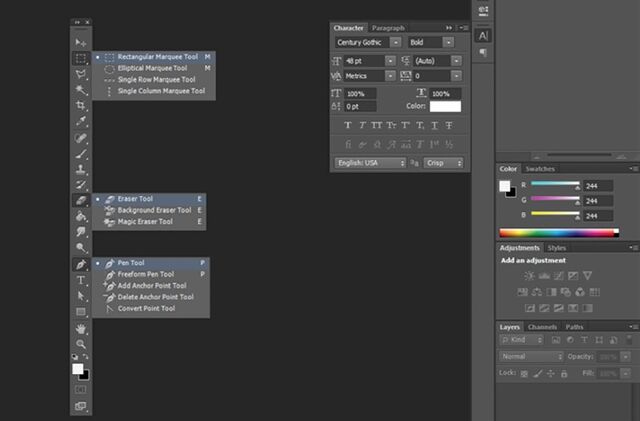Select the Move tool in toolbar
The width and height of the screenshot is (640, 421).
[x=81, y=42]
